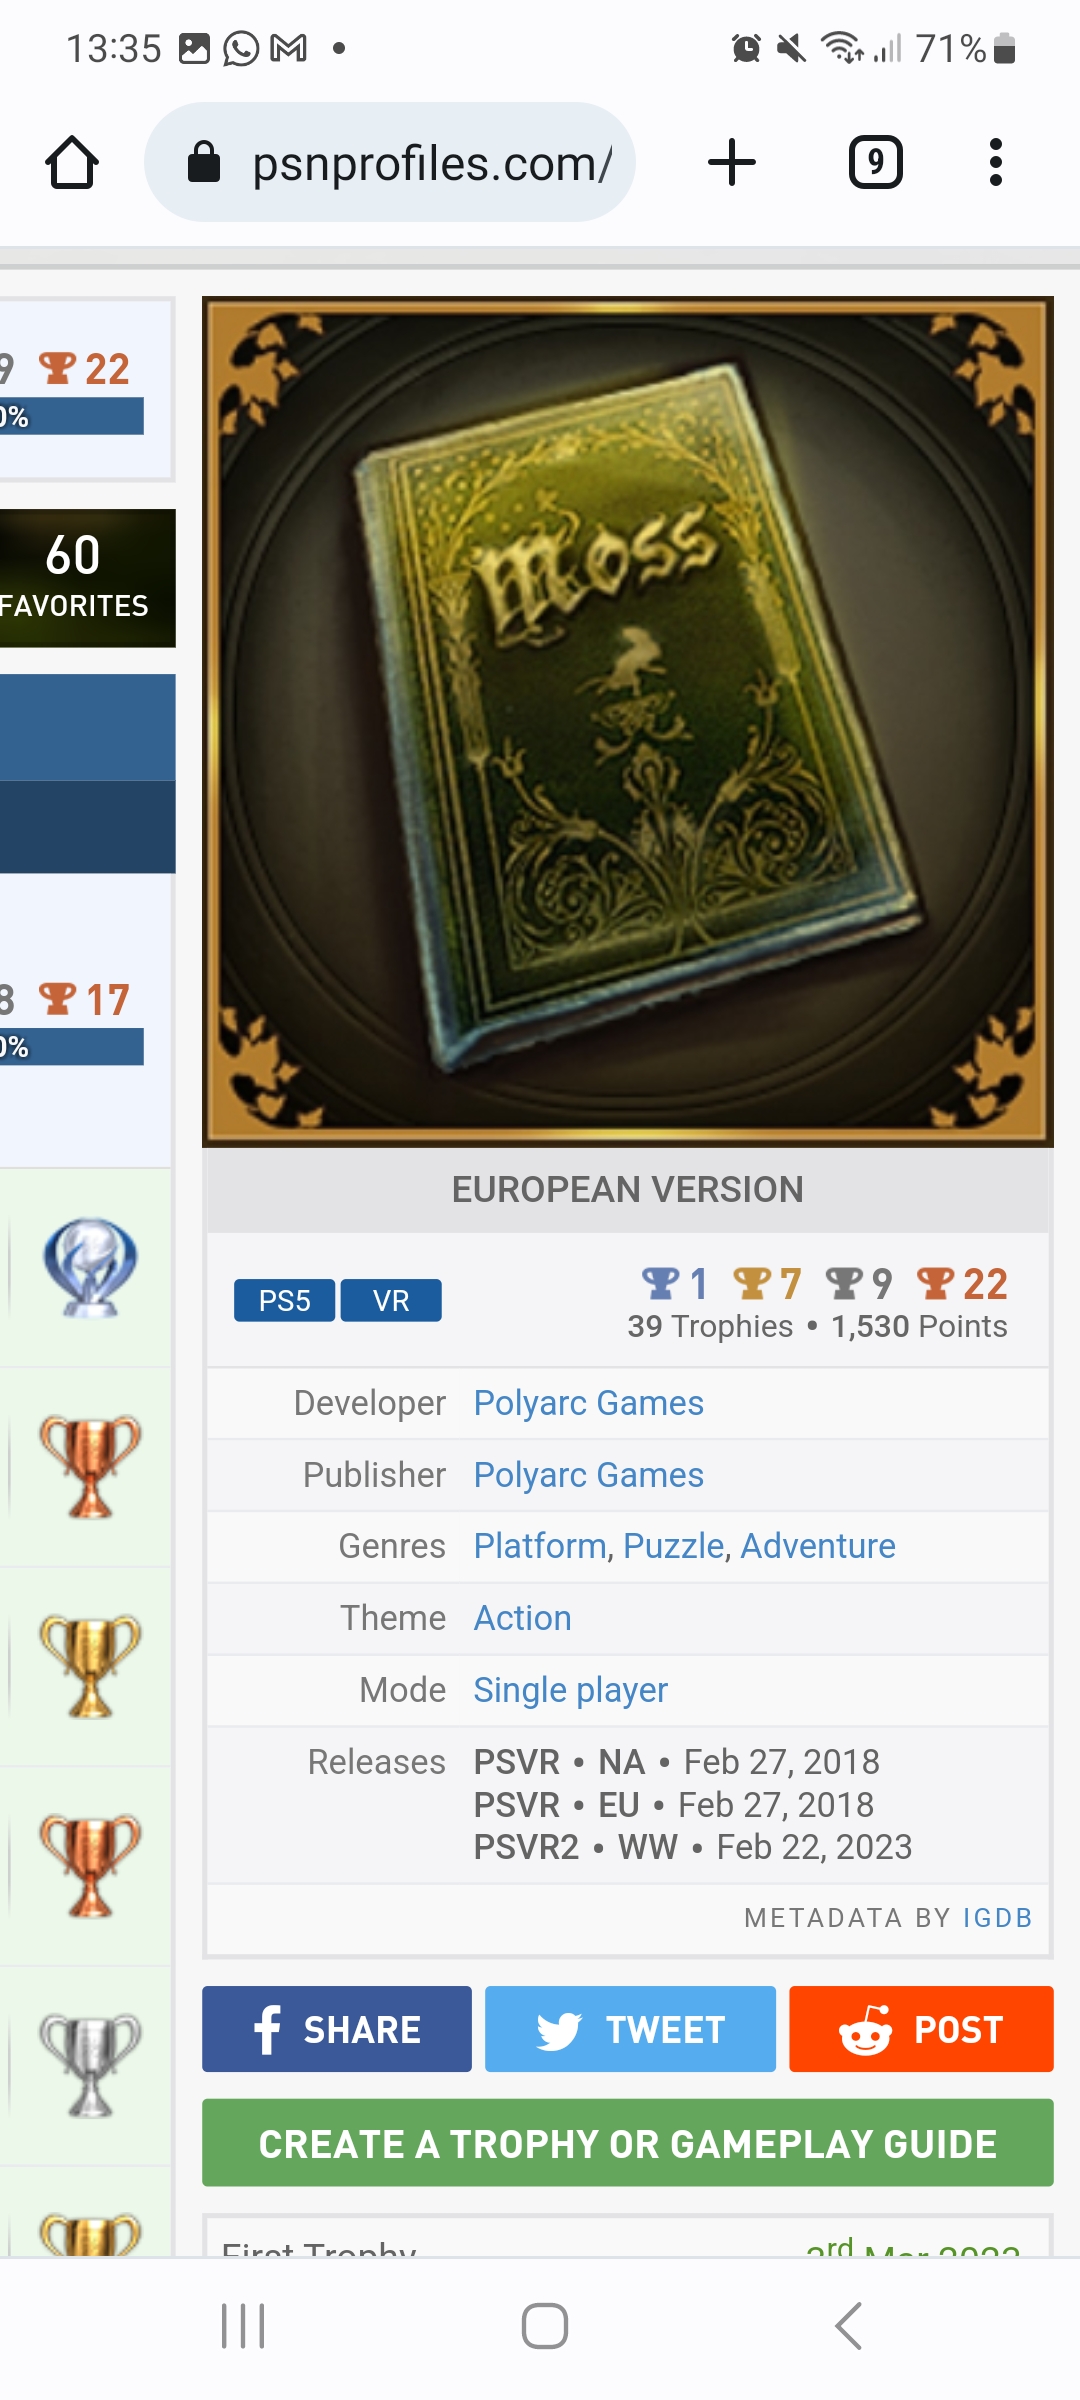Open the Single player mode link
This screenshot has height=2400, width=1080.
click(x=571, y=1690)
